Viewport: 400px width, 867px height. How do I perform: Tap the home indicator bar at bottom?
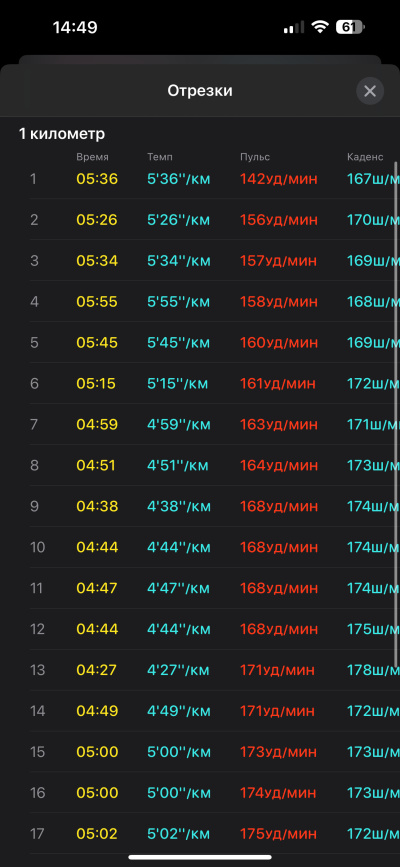(200, 857)
